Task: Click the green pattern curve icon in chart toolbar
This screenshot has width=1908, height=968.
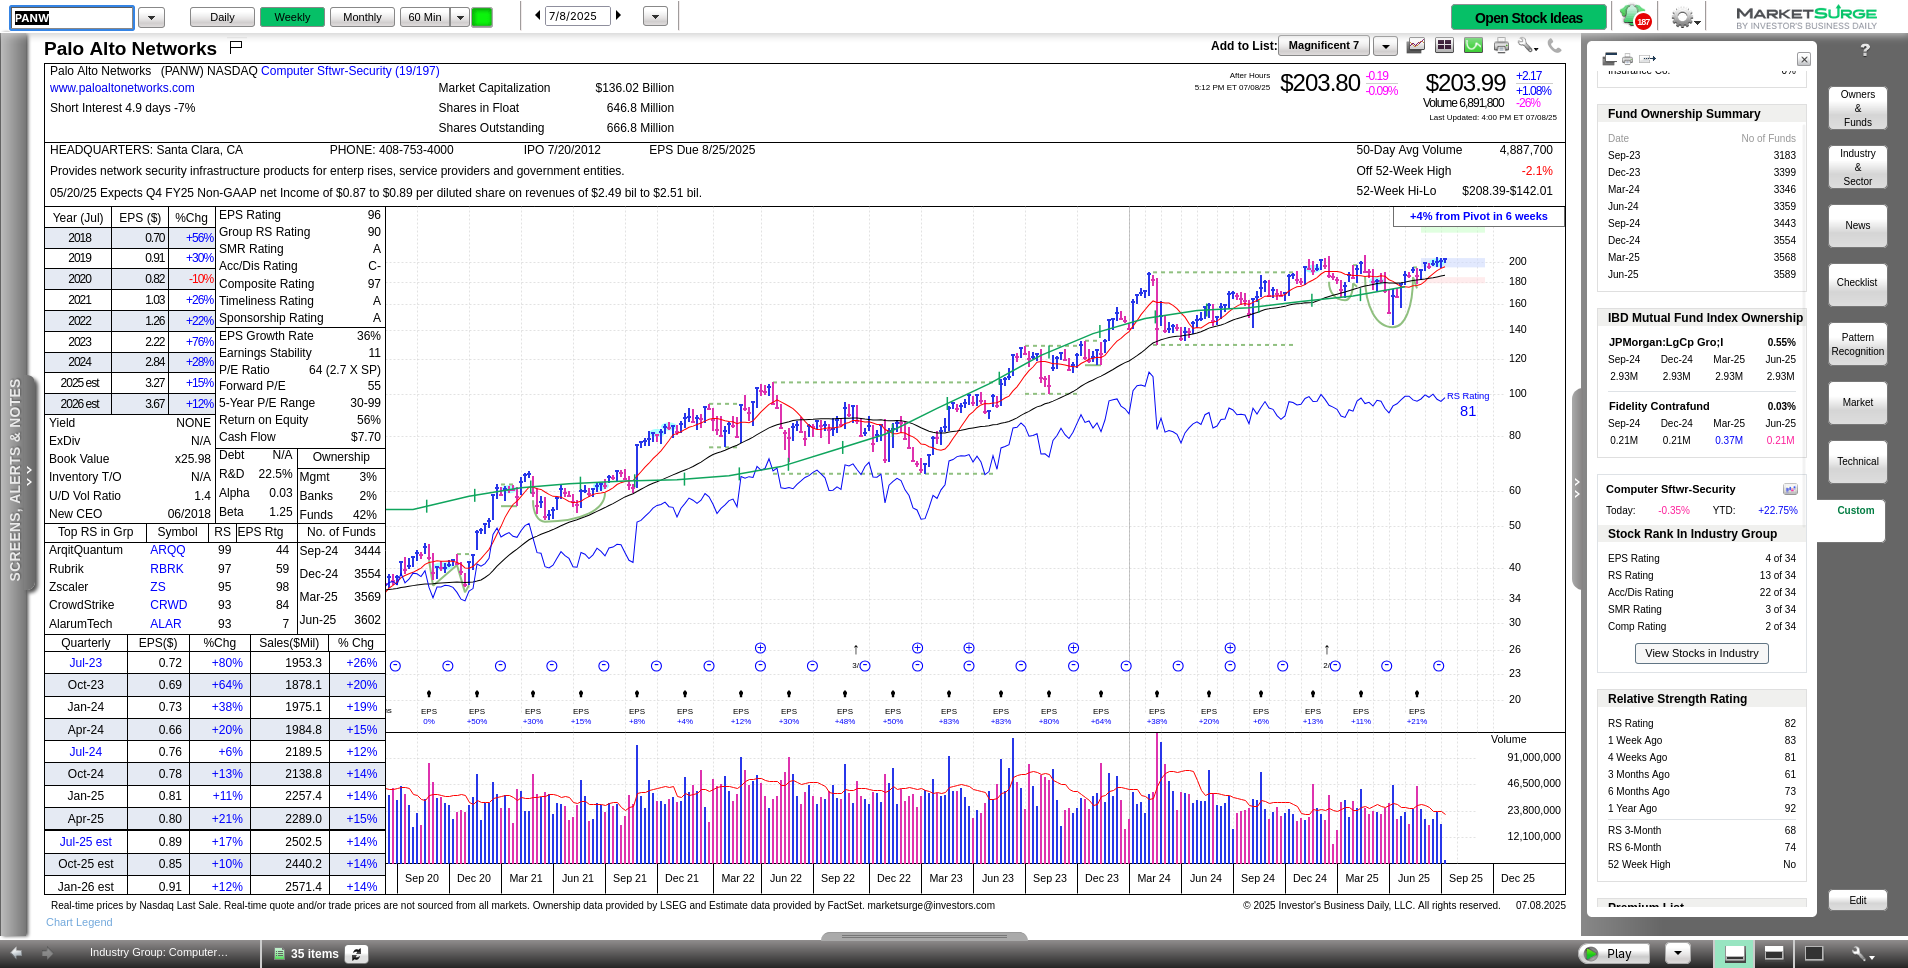Action: point(1473,45)
